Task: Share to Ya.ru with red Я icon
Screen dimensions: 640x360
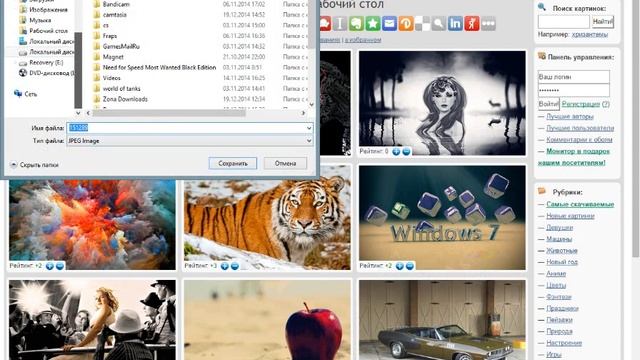Action: (x=472, y=24)
